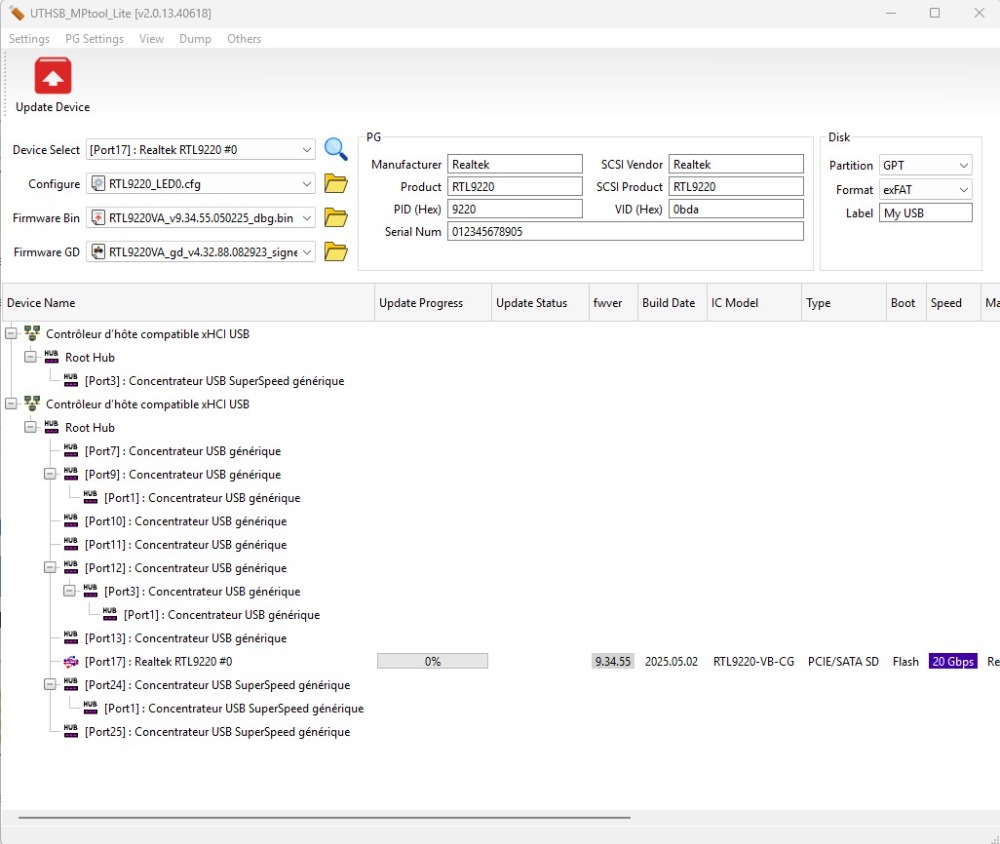Collapse the Port9 hub tree node
This screenshot has height=844, width=1000.
50,475
